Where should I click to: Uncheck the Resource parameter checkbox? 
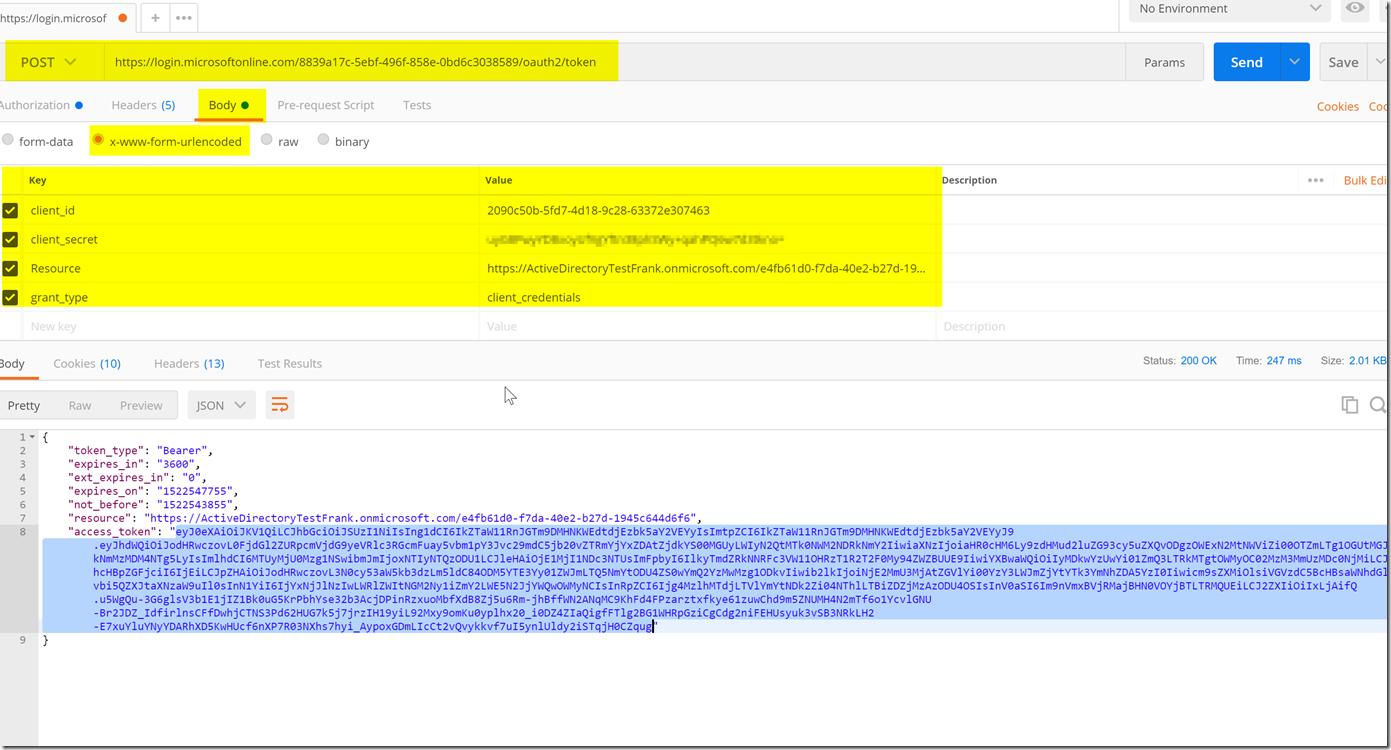(x=10, y=269)
